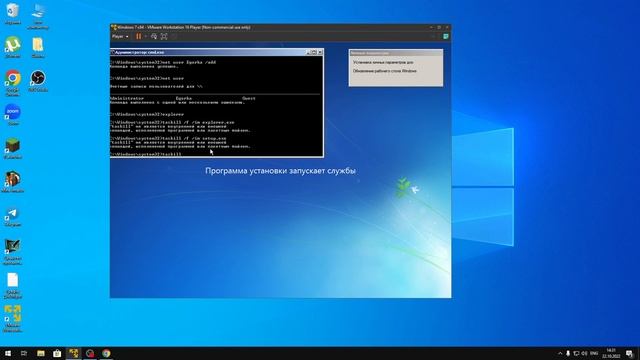Click the green icon on VMware toolbar right

pyautogui.click(x=446, y=37)
